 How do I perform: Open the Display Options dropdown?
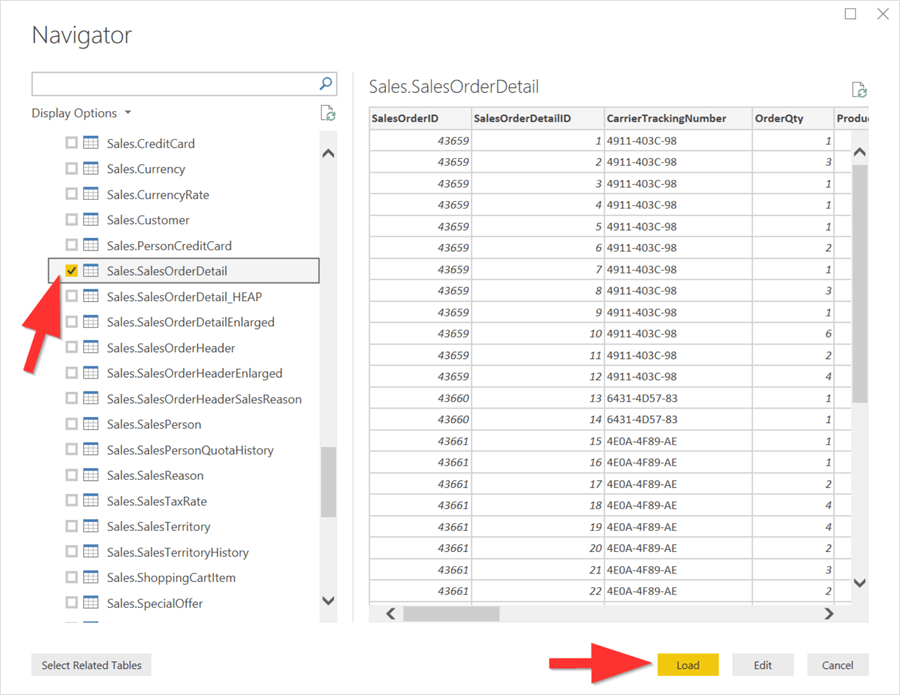pos(81,113)
